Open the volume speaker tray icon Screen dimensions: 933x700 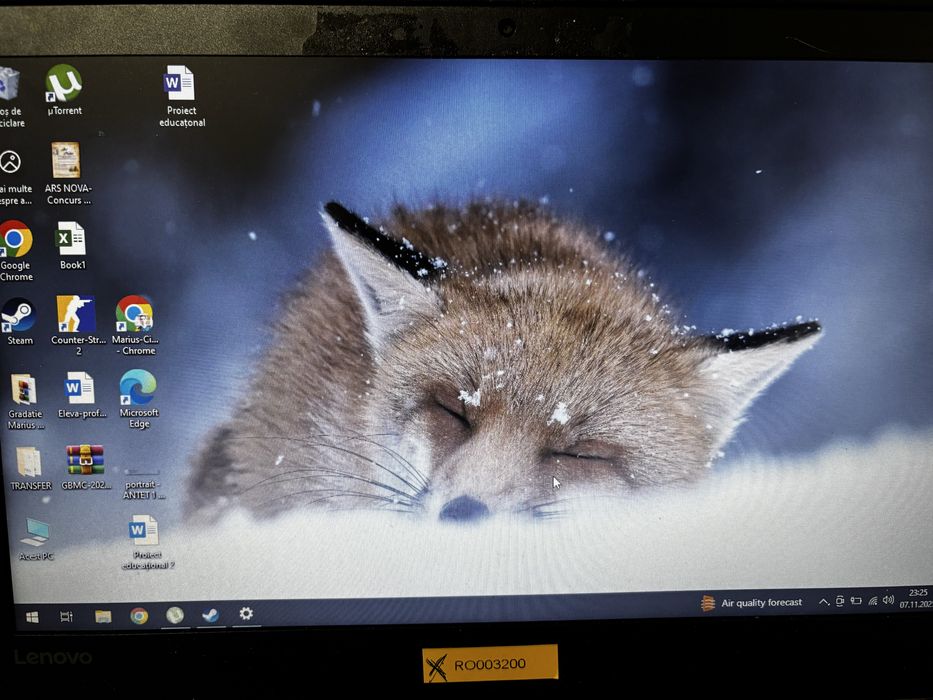click(888, 599)
